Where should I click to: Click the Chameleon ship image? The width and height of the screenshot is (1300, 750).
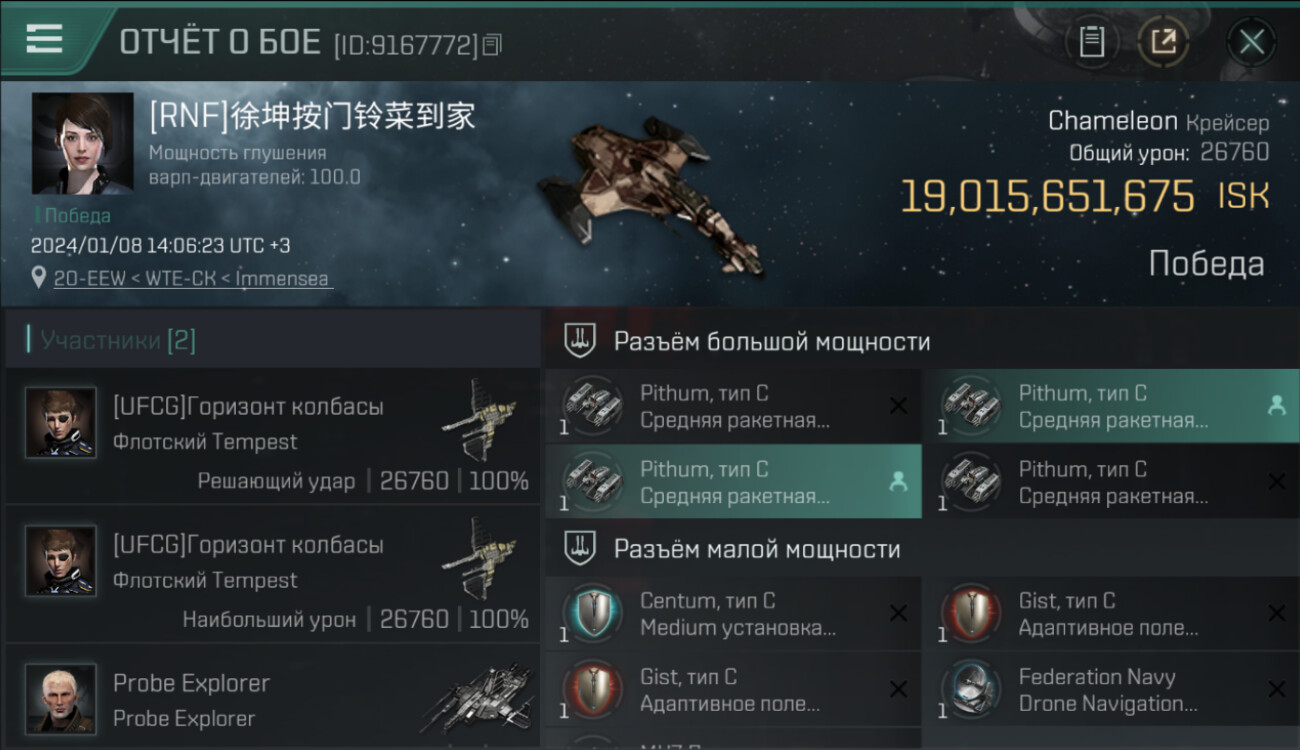648,195
